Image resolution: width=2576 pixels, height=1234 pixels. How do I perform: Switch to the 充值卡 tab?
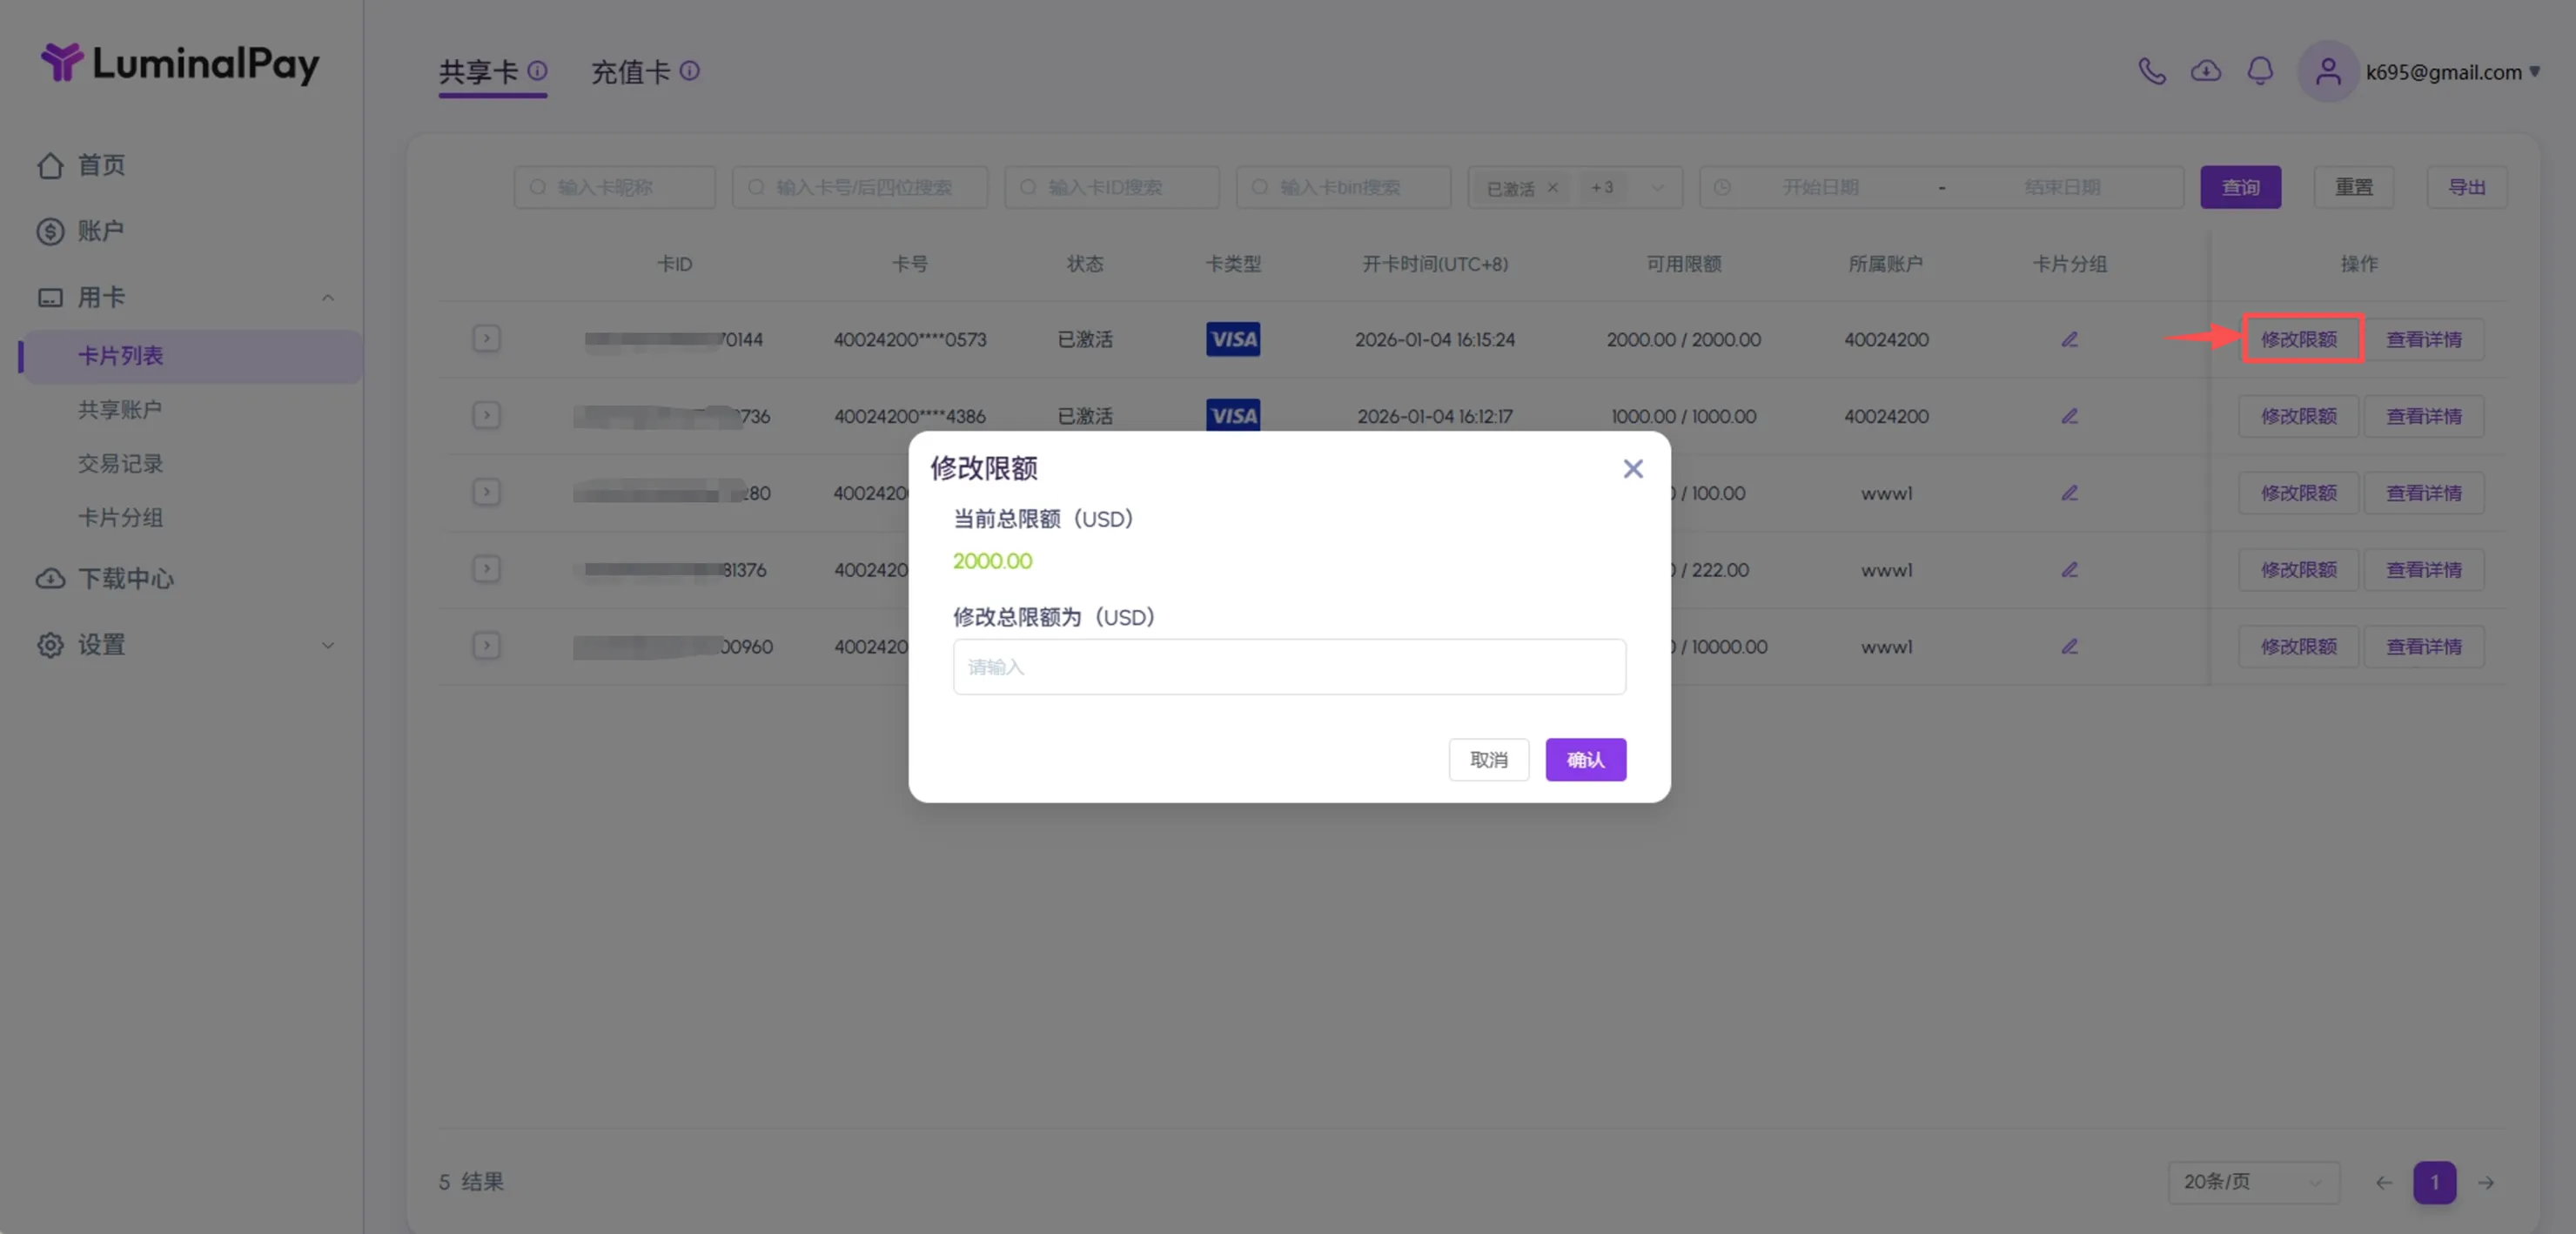tap(631, 72)
